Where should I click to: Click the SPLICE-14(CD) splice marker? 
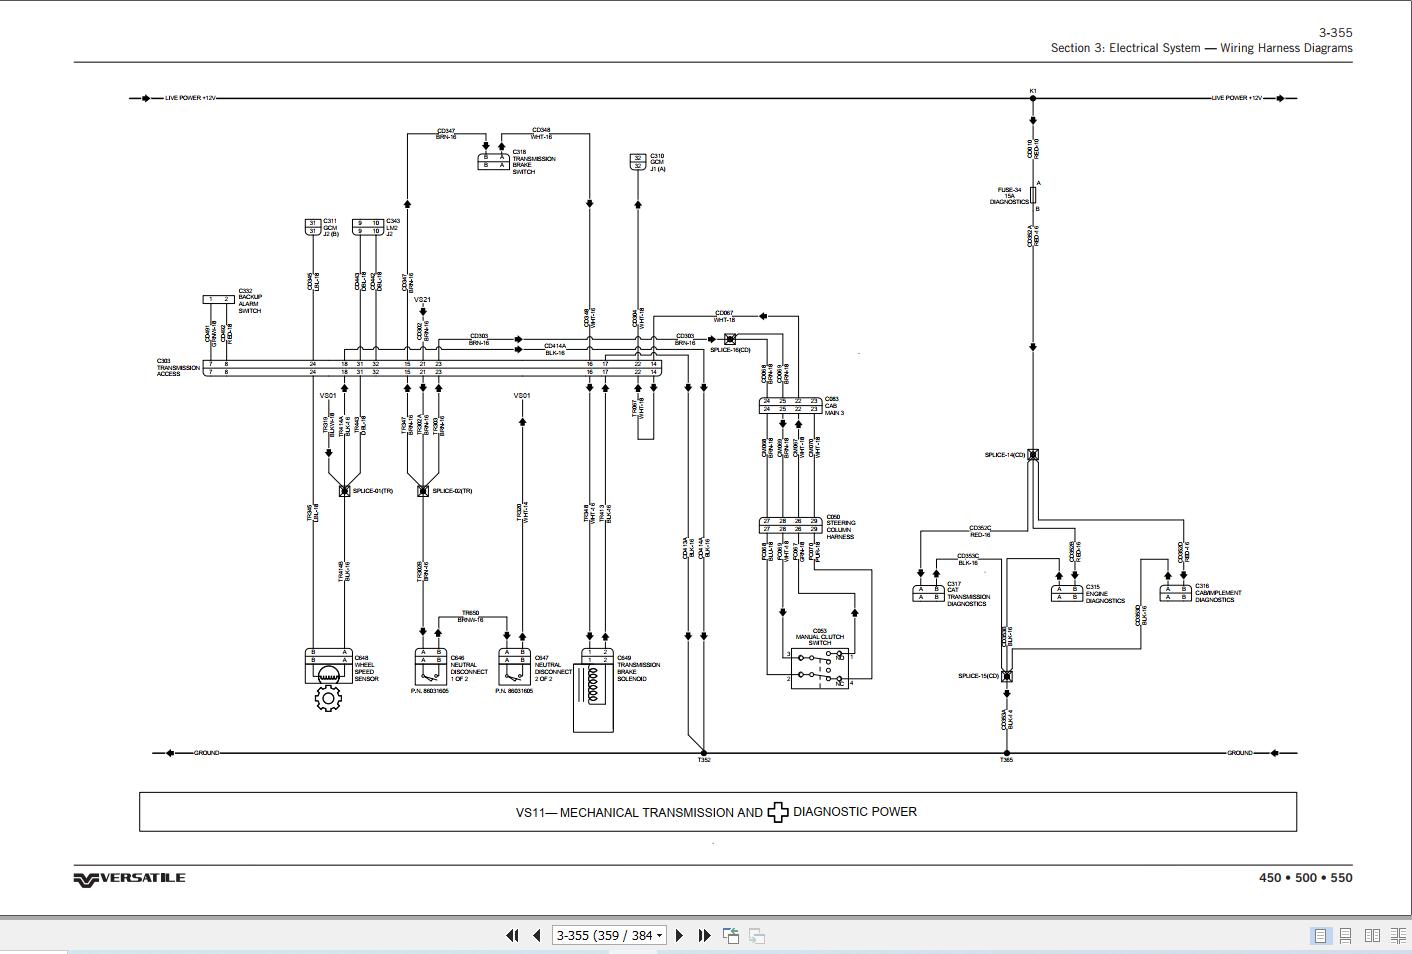click(1033, 455)
